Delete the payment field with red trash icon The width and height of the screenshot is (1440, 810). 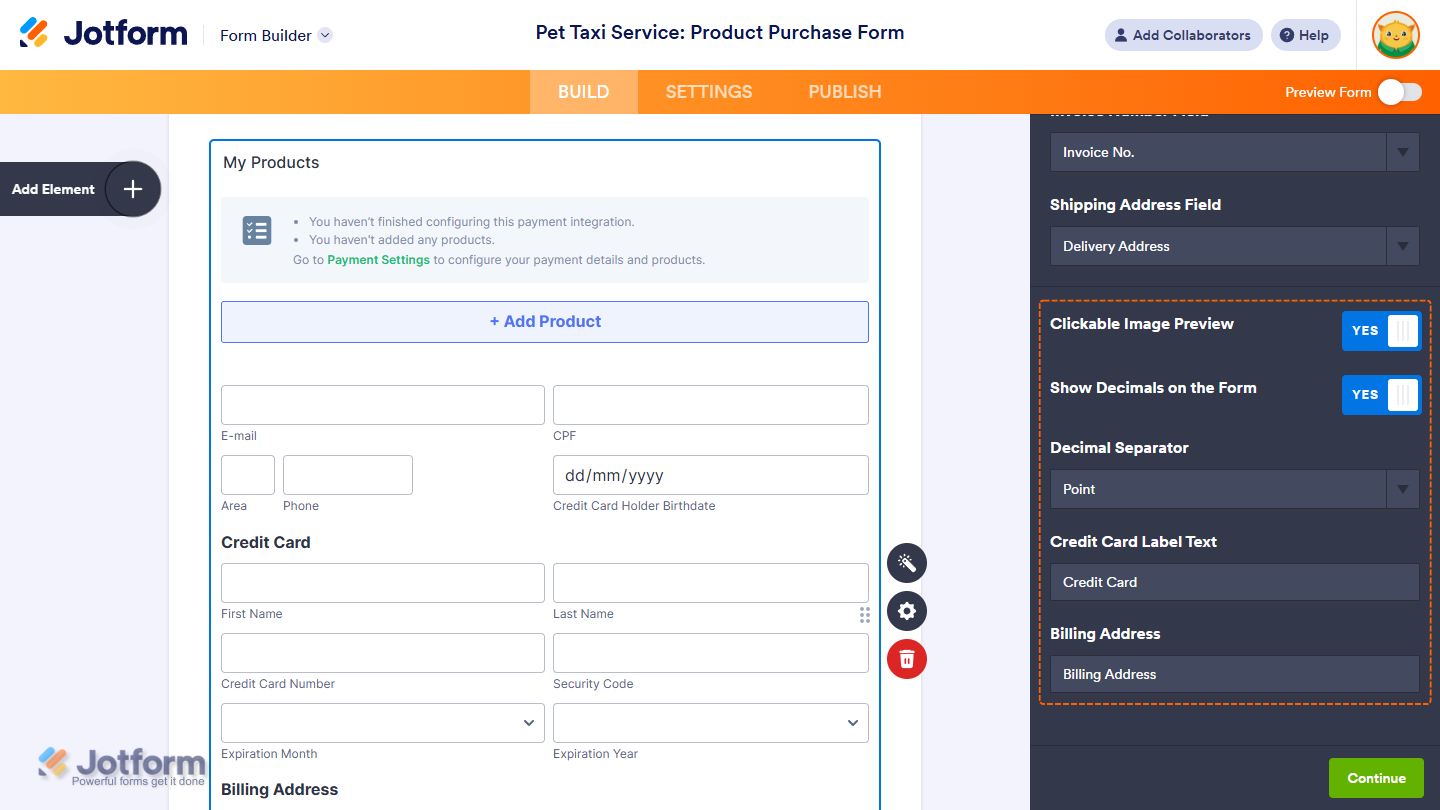[x=907, y=659]
